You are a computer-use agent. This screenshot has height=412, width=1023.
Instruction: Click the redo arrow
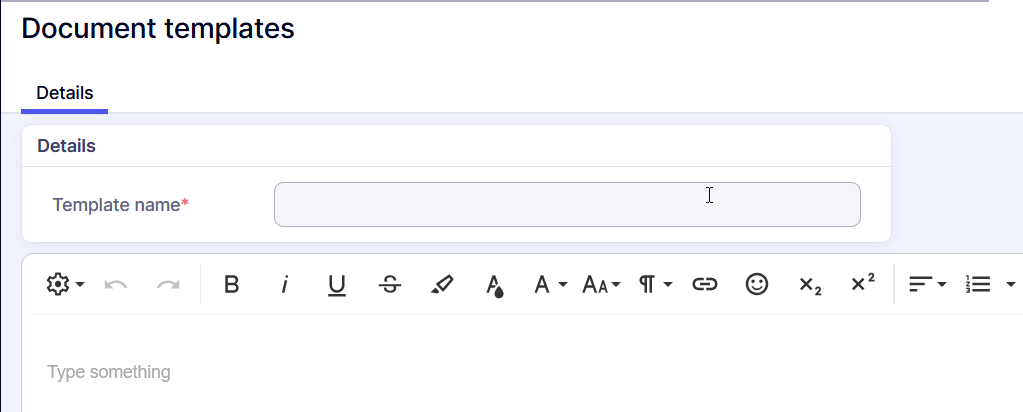click(x=168, y=285)
